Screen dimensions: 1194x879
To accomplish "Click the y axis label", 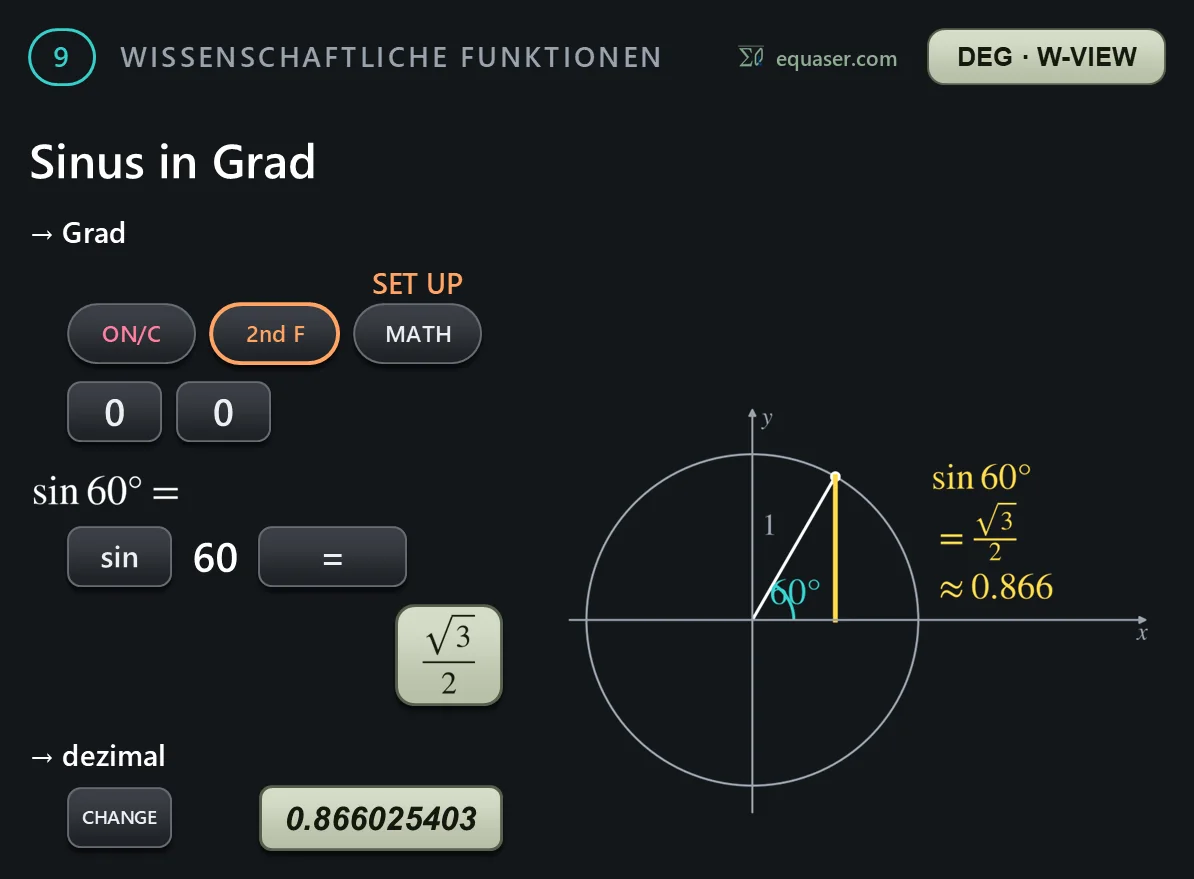I will click(x=767, y=417).
